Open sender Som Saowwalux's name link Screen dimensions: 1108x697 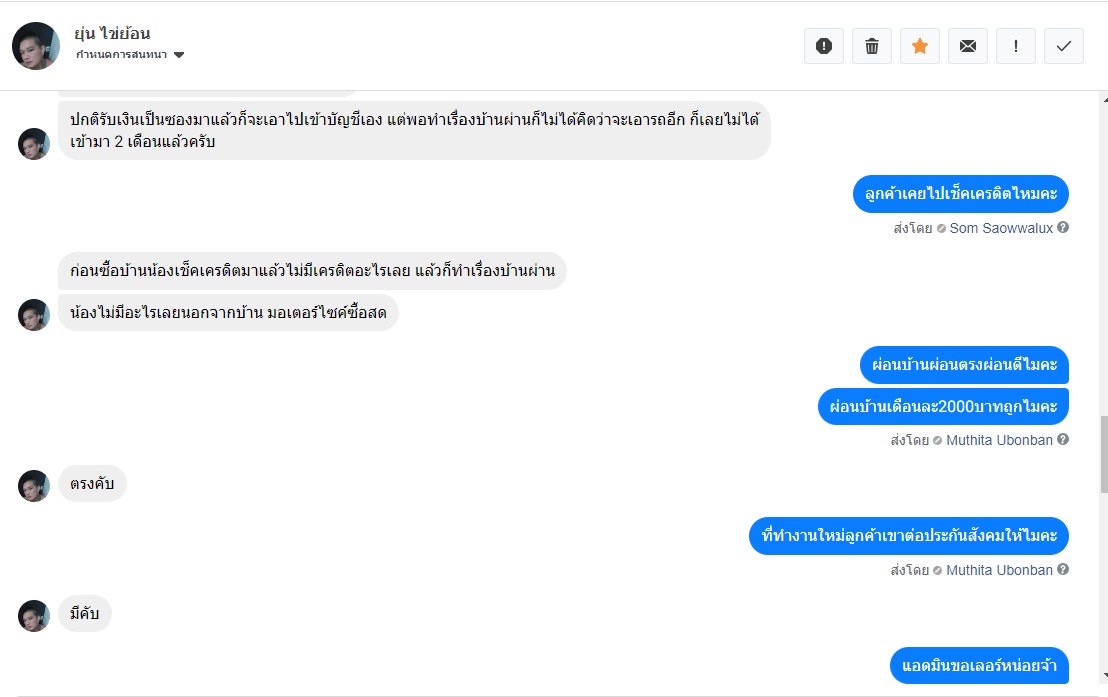1000,228
